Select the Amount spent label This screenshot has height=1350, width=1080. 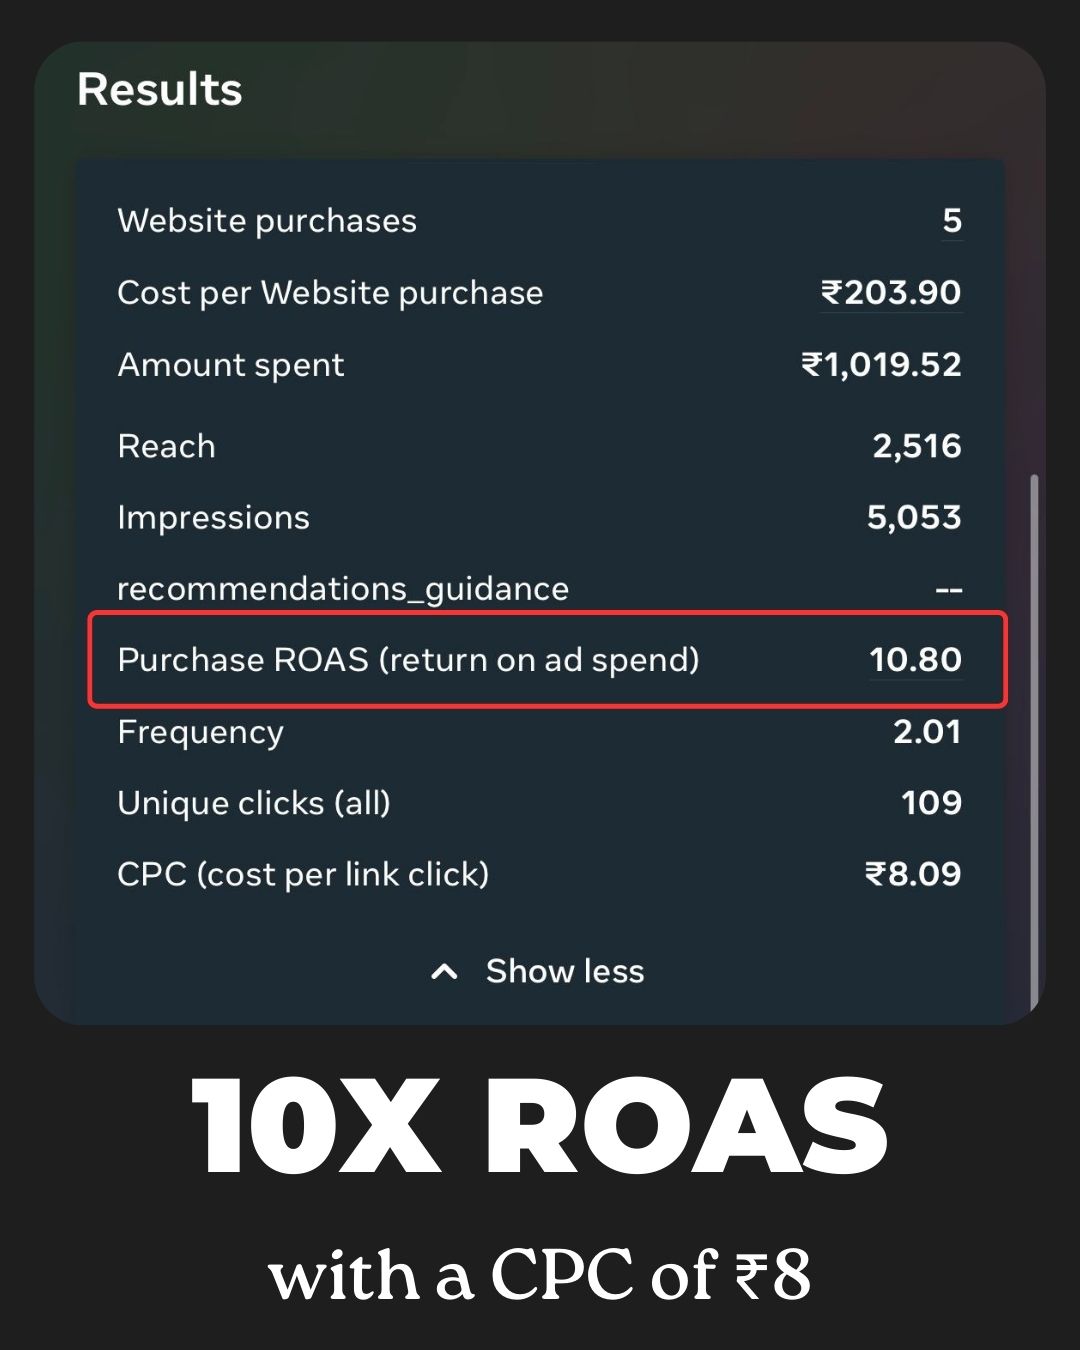click(x=231, y=365)
